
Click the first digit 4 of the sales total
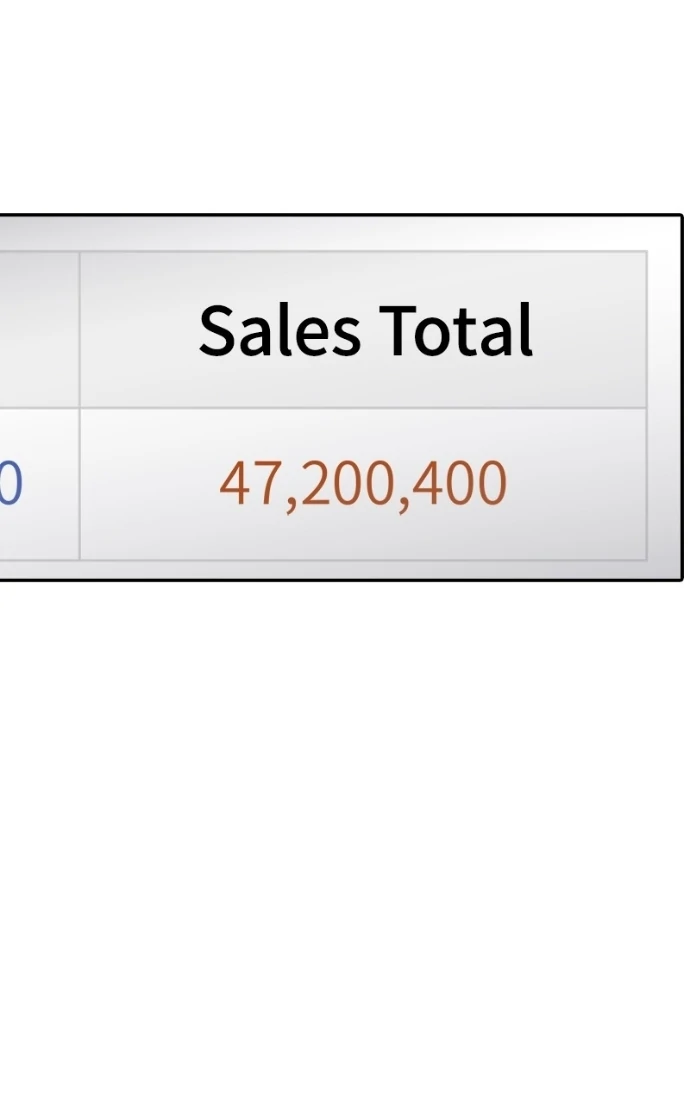(234, 484)
